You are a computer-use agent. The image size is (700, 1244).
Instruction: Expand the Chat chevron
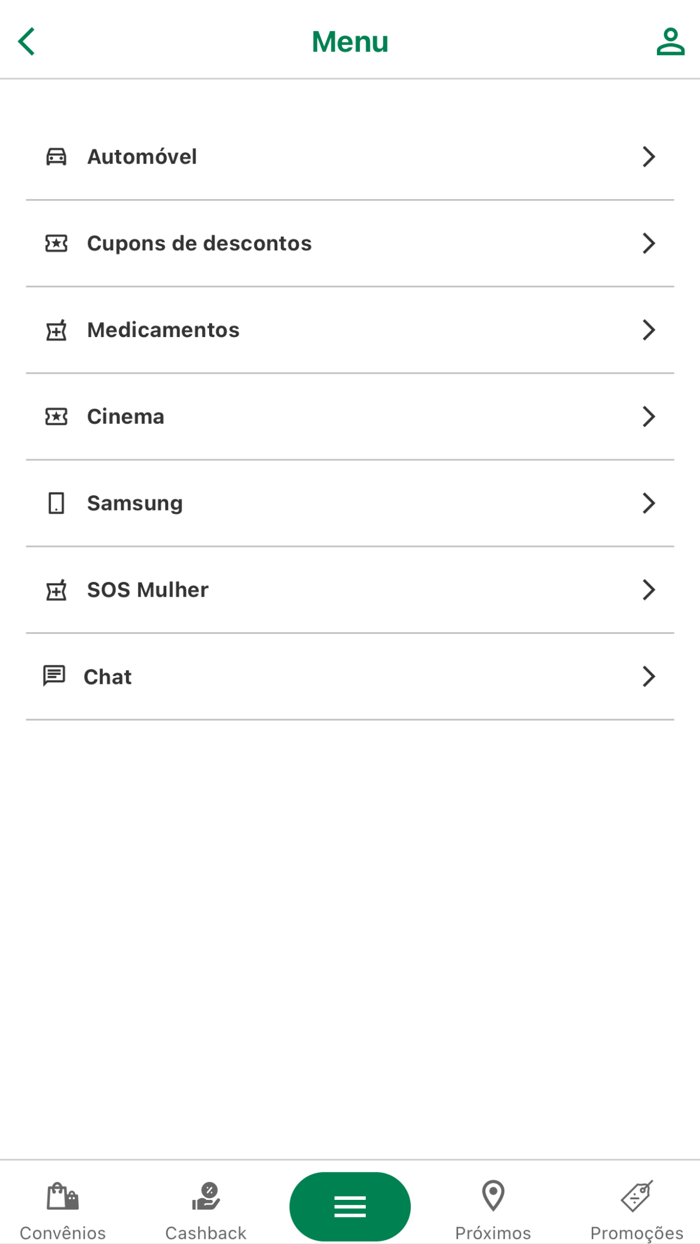point(649,676)
